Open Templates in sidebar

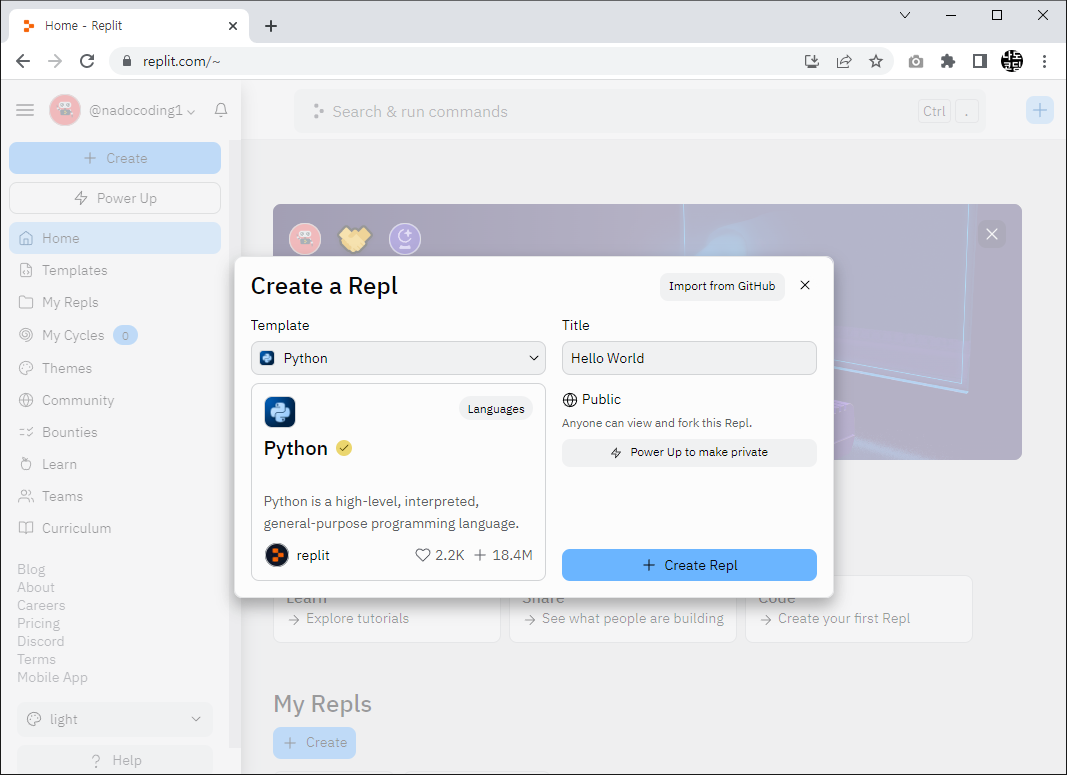[x=115, y=270]
